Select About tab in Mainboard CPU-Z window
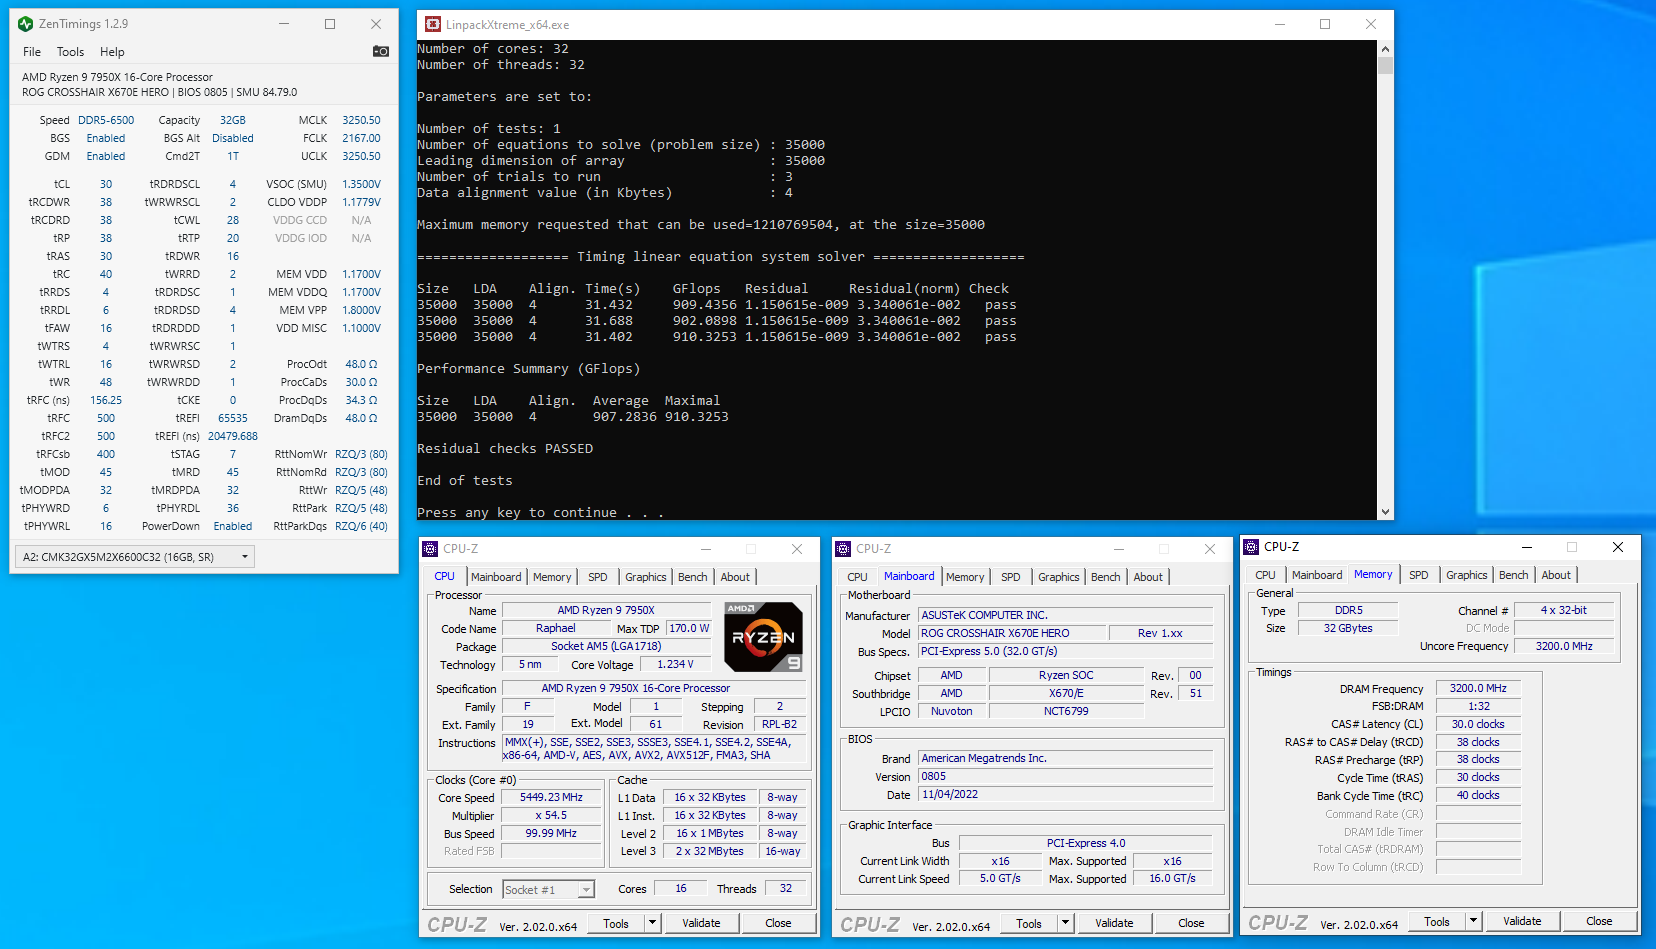The height and width of the screenshot is (949, 1656). click(1148, 577)
